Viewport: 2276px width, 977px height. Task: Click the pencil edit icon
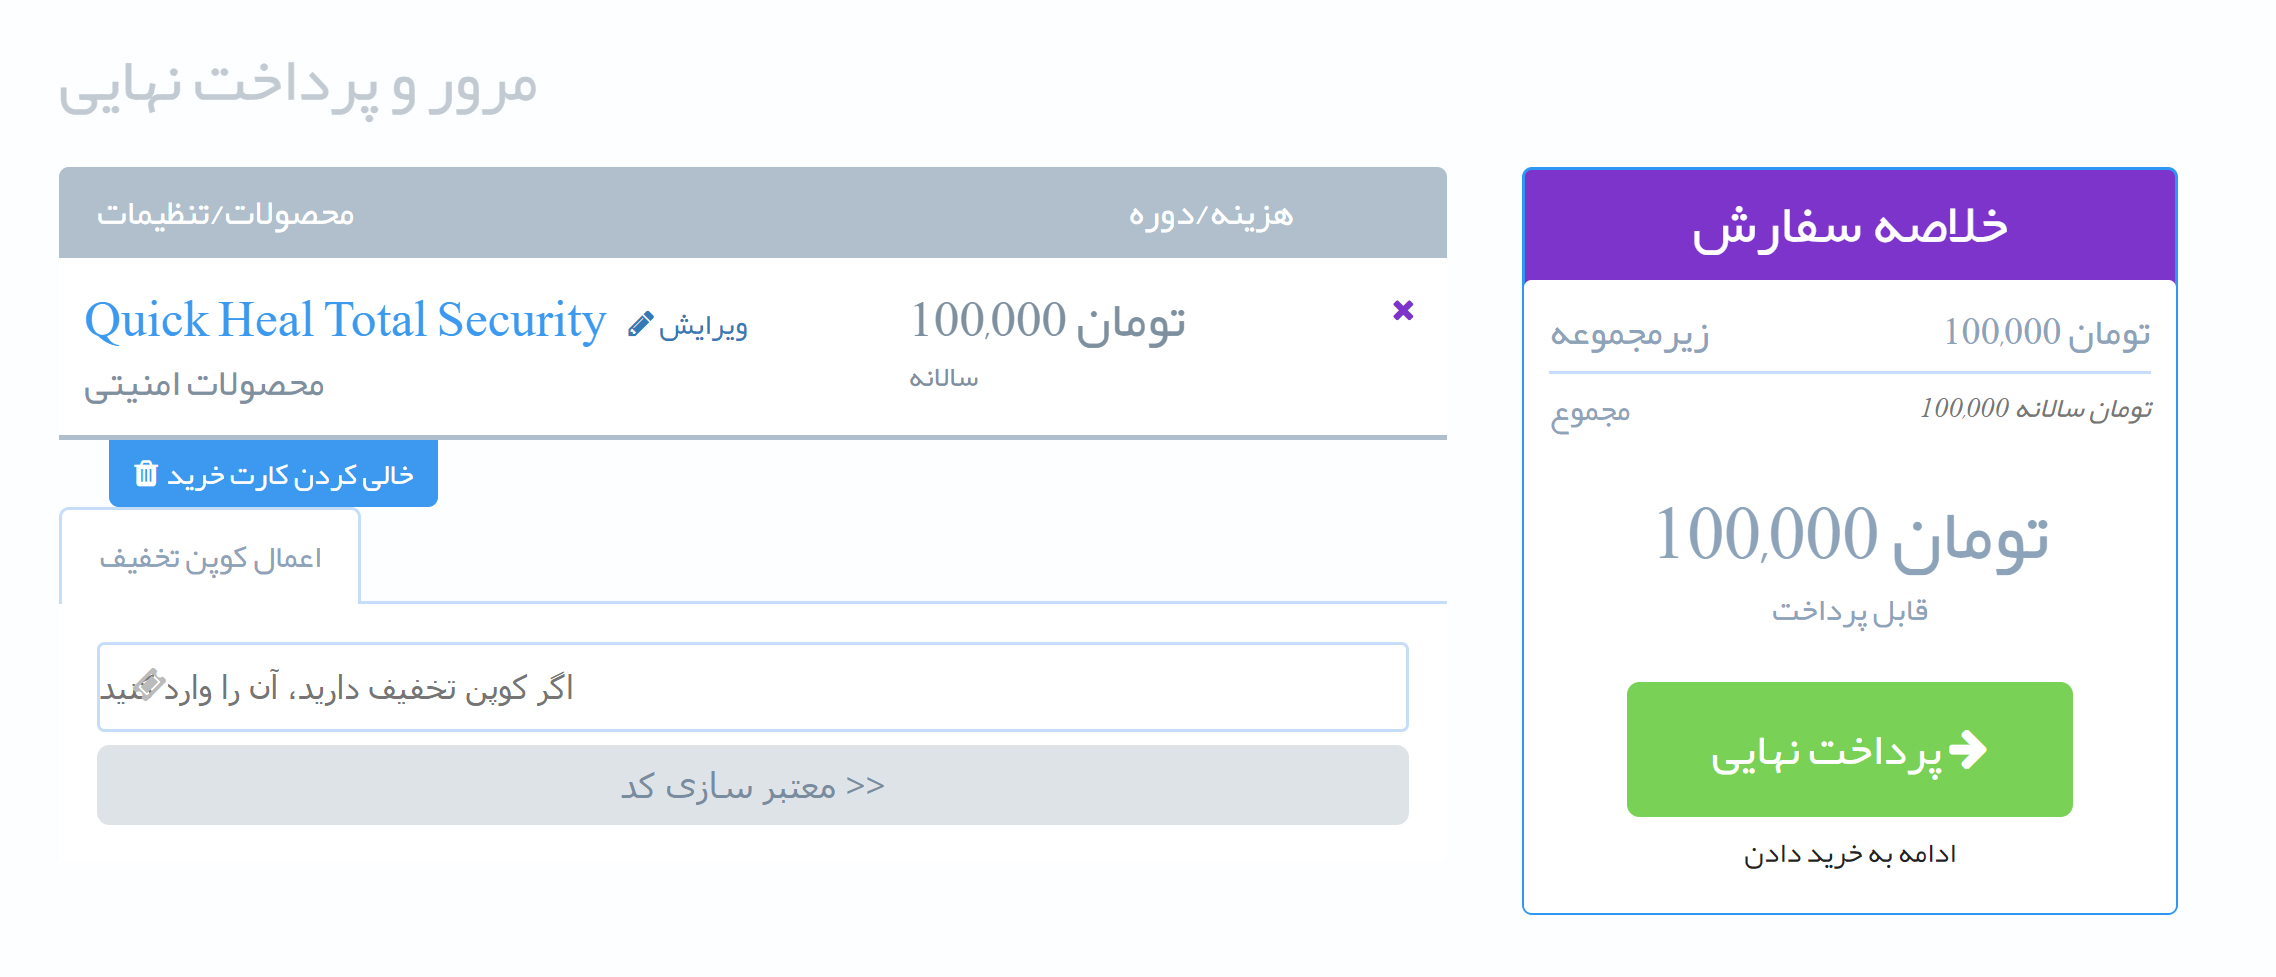click(x=640, y=325)
